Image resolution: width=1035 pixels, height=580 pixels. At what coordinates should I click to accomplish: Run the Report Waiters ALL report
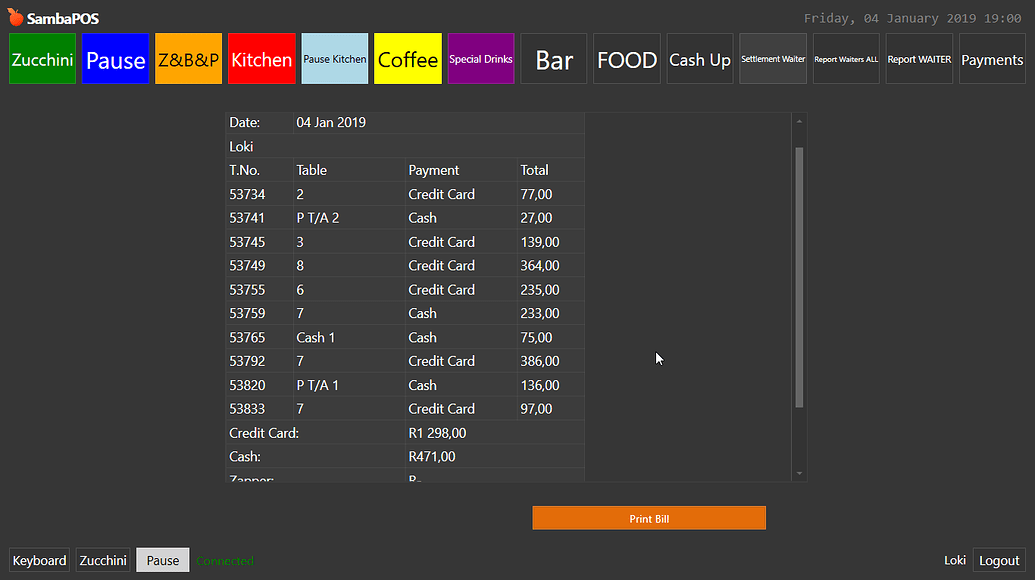pyautogui.click(x=845, y=58)
